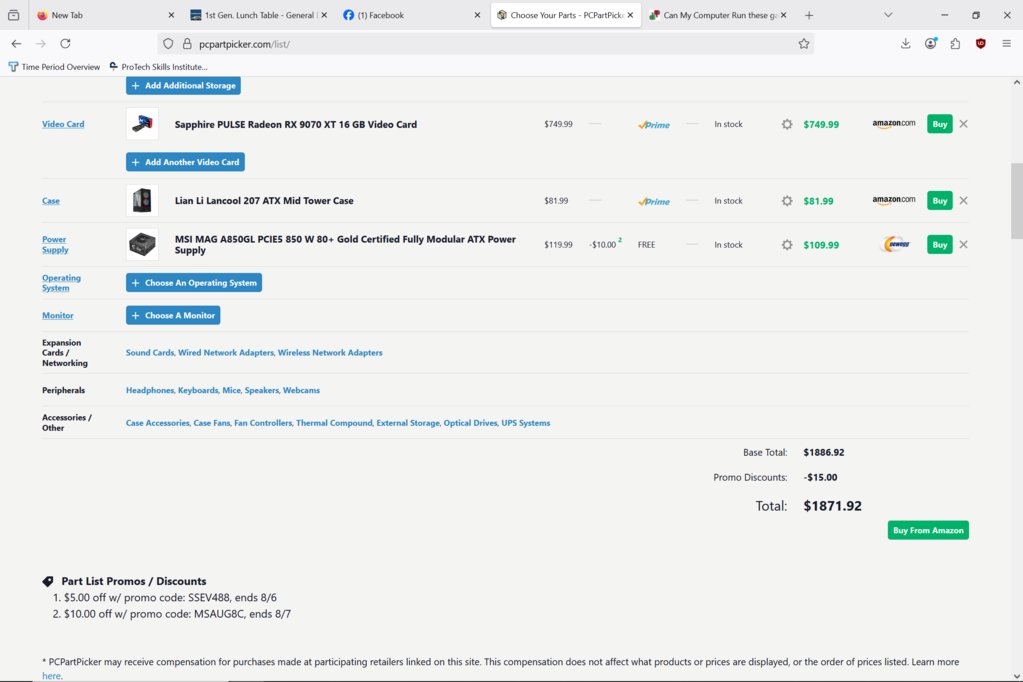The height and width of the screenshot is (682, 1023).
Task: Open the MSI power supply thumbnail
Action: (x=142, y=245)
